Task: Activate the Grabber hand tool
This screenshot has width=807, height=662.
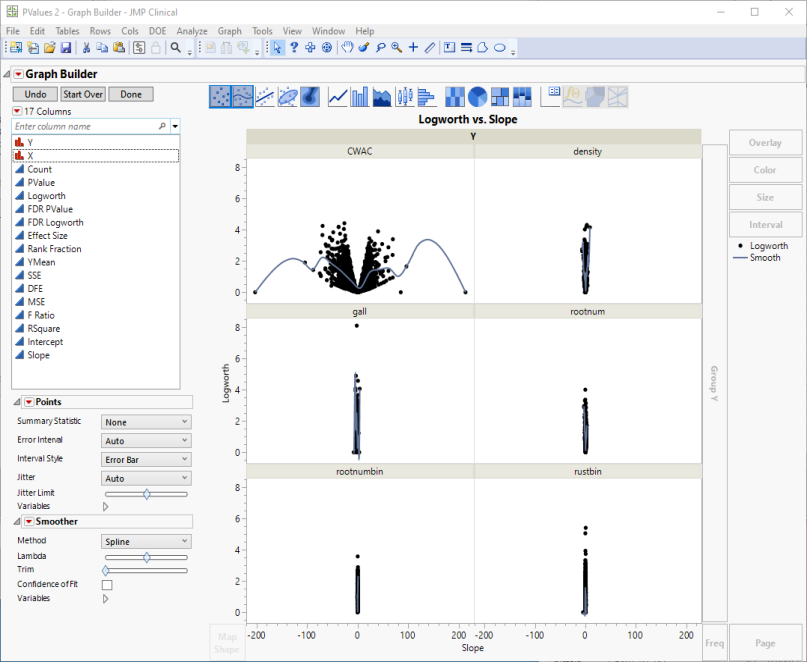Action: tap(347, 47)
